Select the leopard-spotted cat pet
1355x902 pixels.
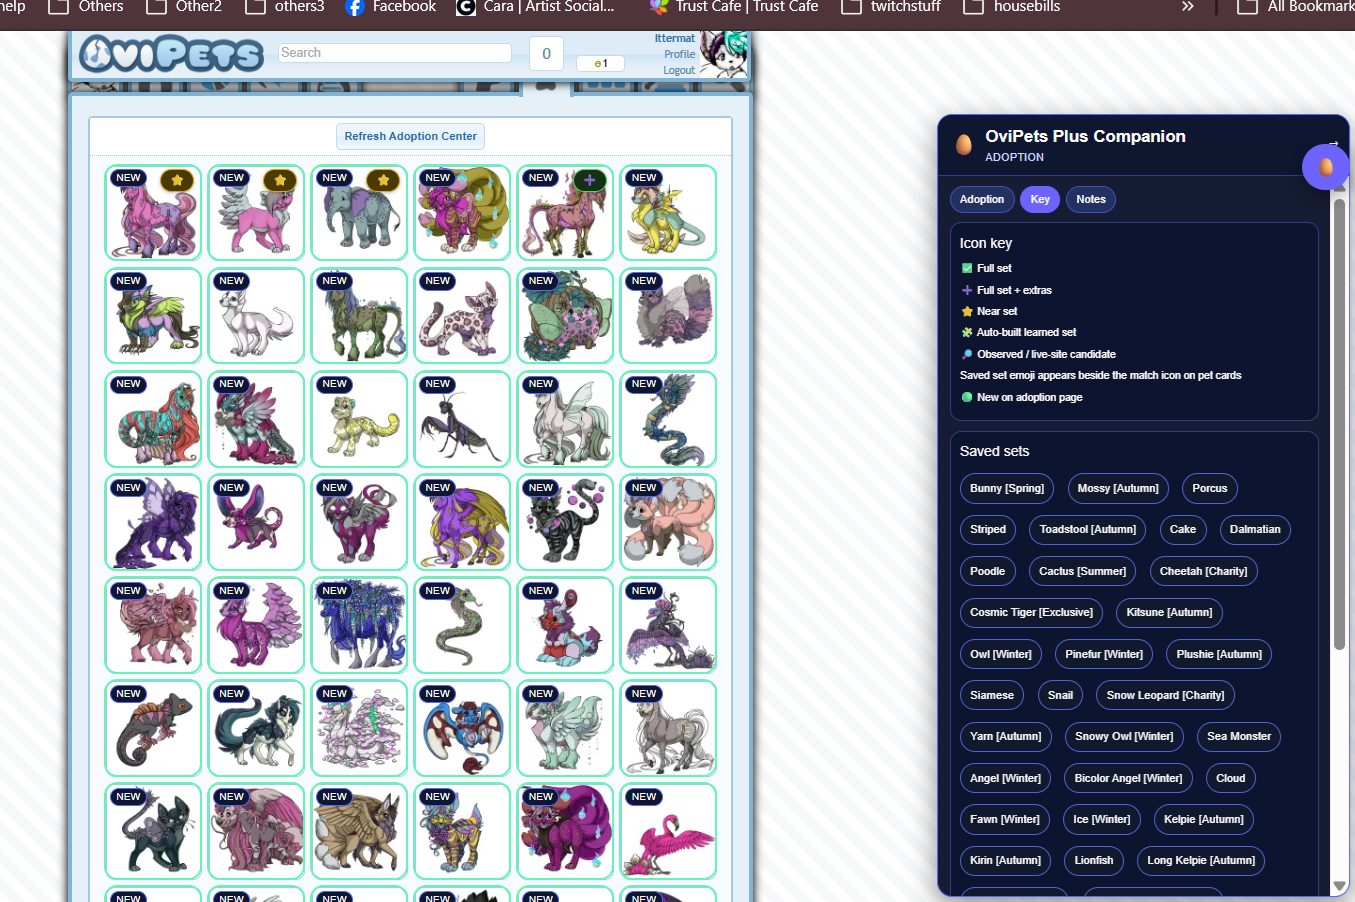[x=463, y=316]
